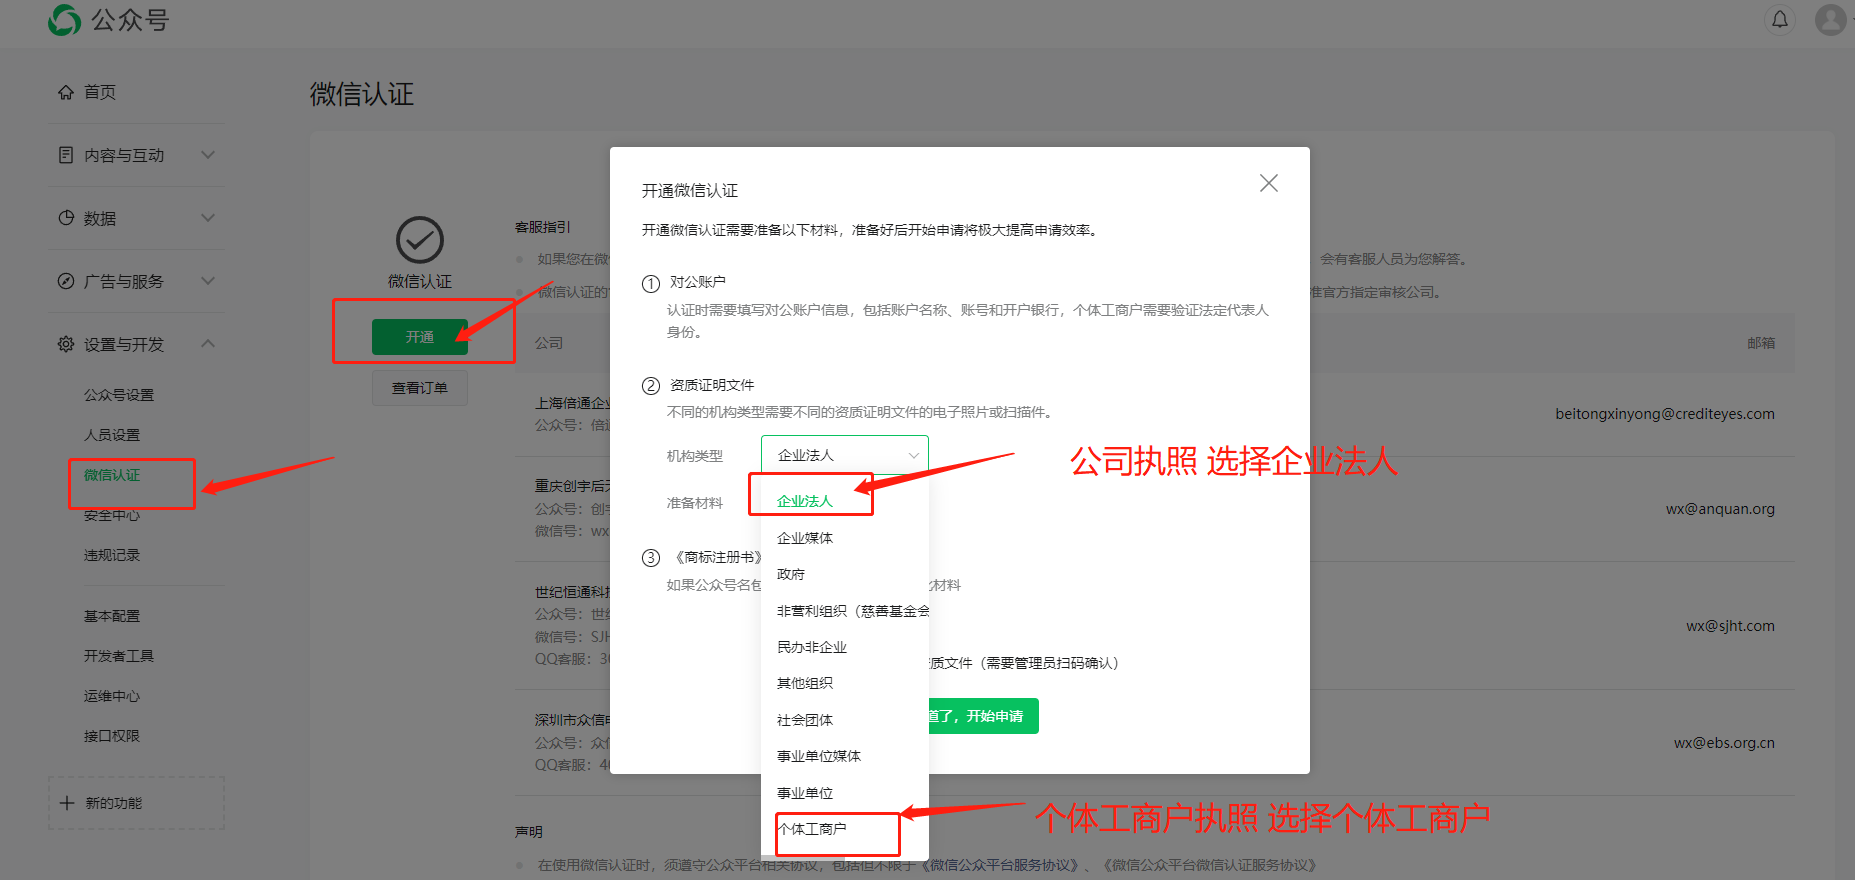Click the home icon beside 首页
The width and height of the screenshot is (1855, 880).
coord(66,92)
